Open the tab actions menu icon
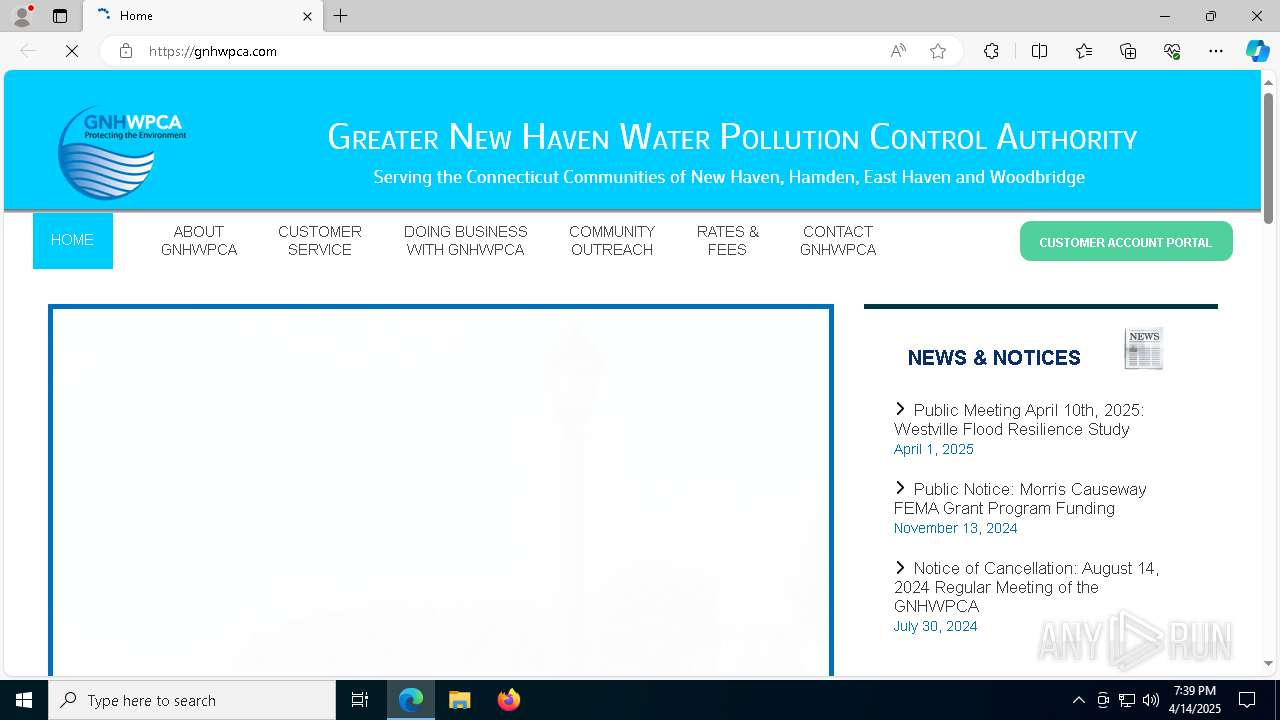The height and width of the screenshot is (720, 1280). pyautogui.click(x=60, y=16)
